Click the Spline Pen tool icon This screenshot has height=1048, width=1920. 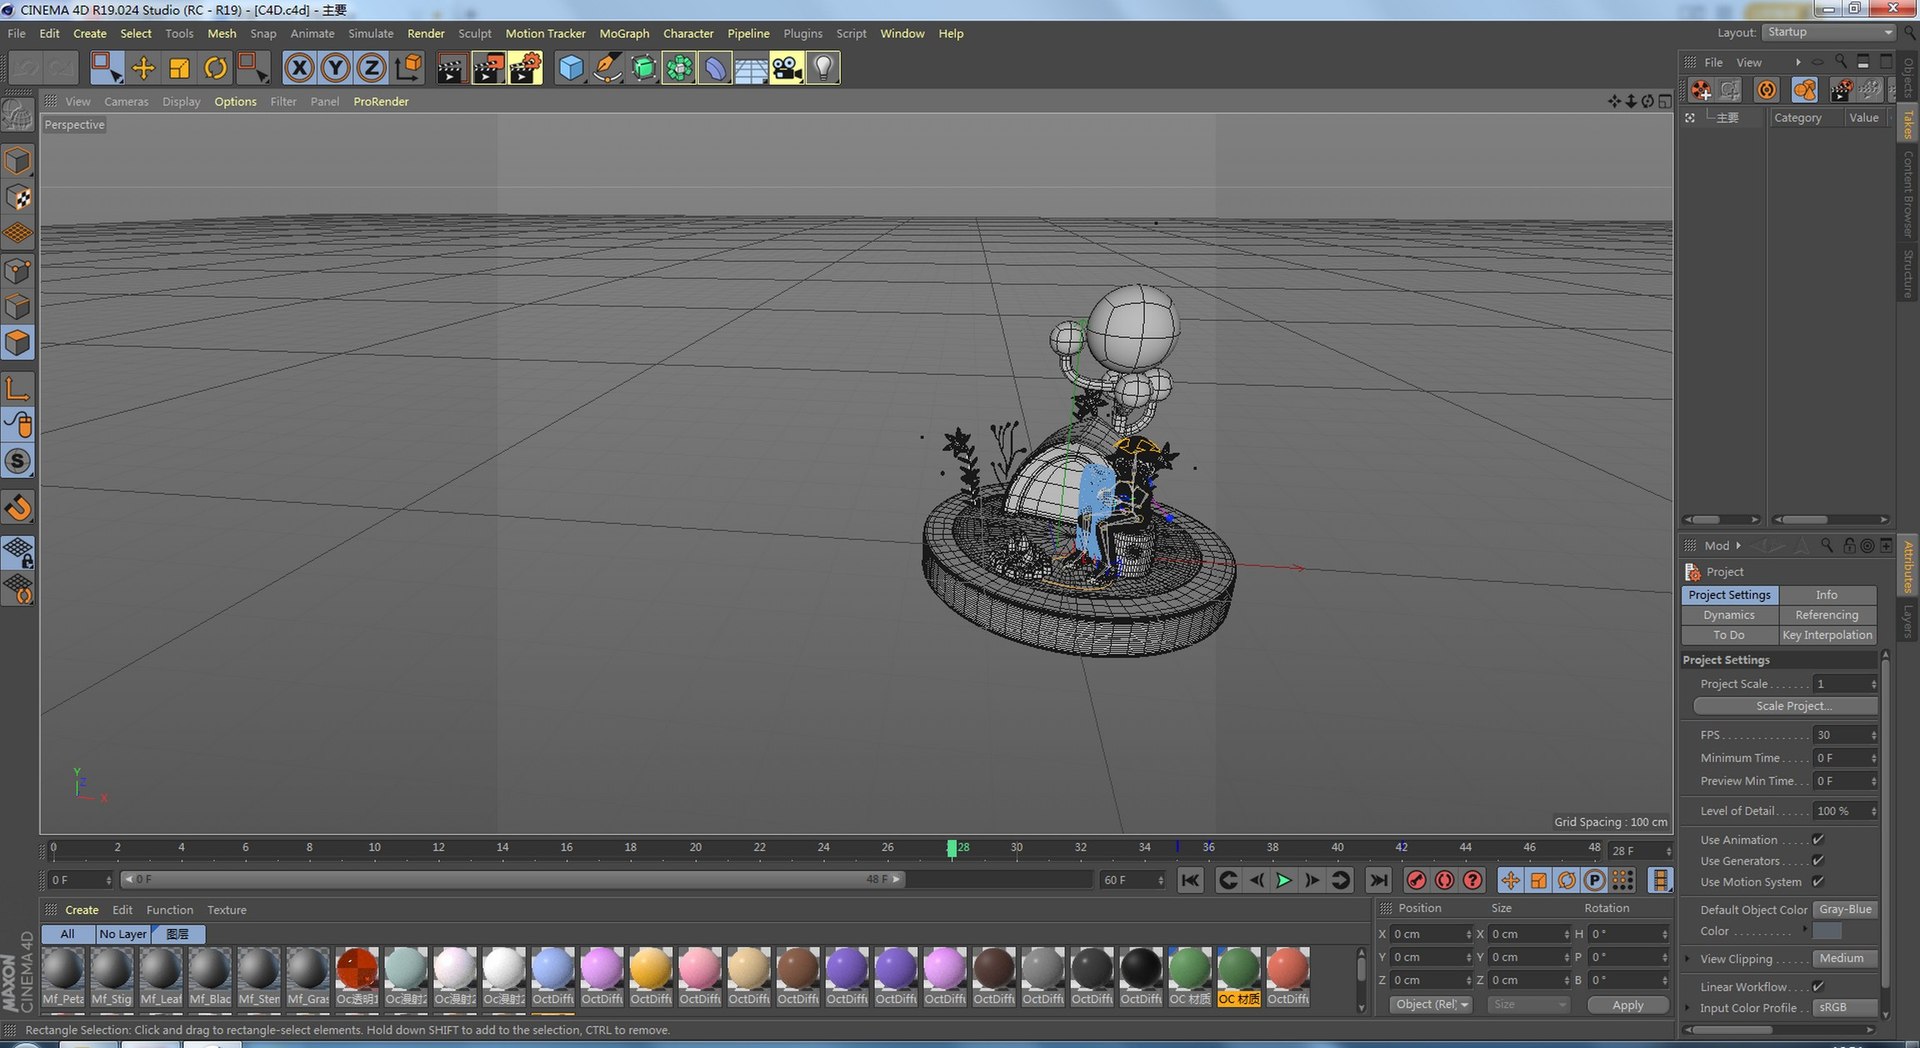click(x=607, y=68)
